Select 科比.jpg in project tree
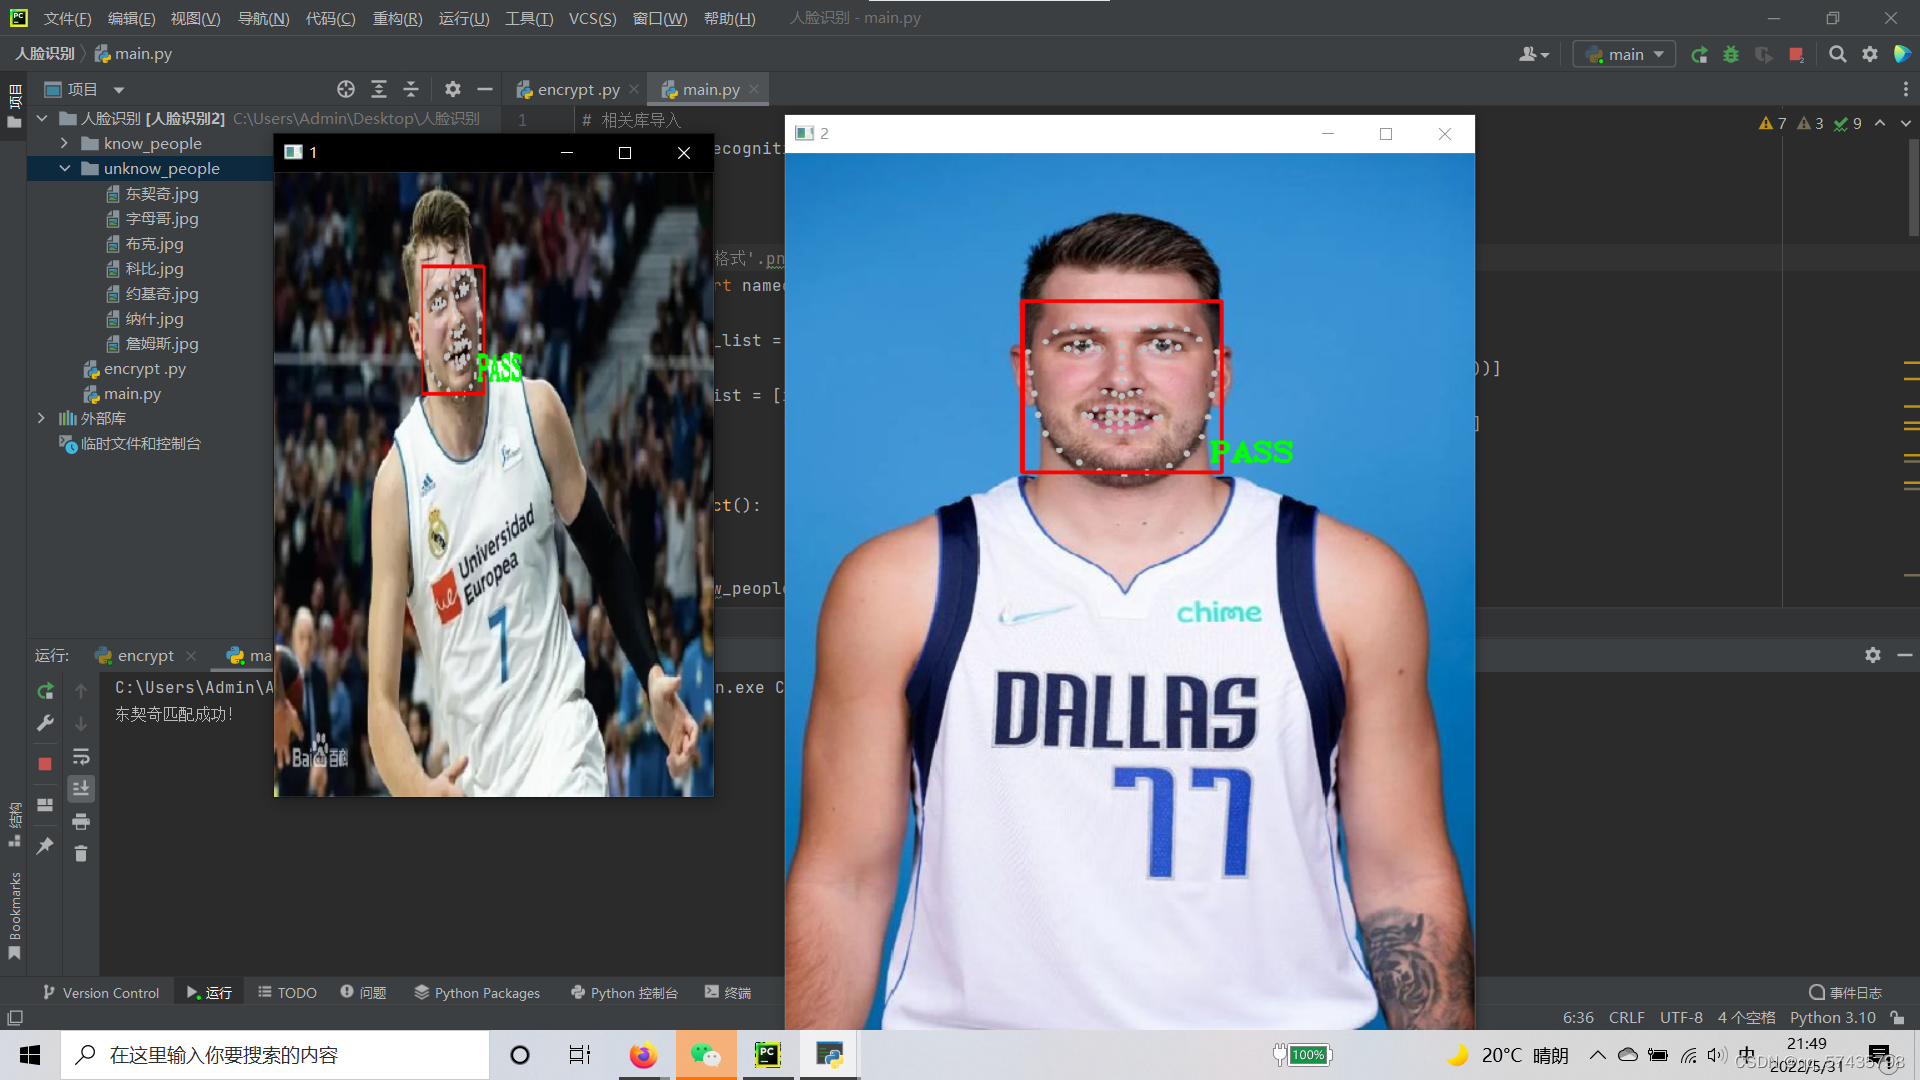Screen dimensions: 1920x1080 click(x=145, y=269)
